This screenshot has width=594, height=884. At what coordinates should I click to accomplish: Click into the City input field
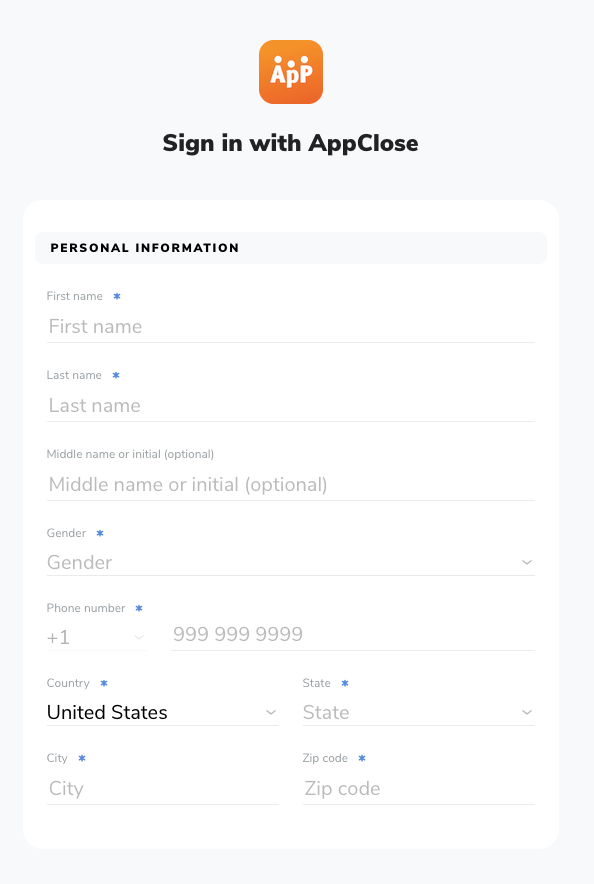click(x=163, y=788)
